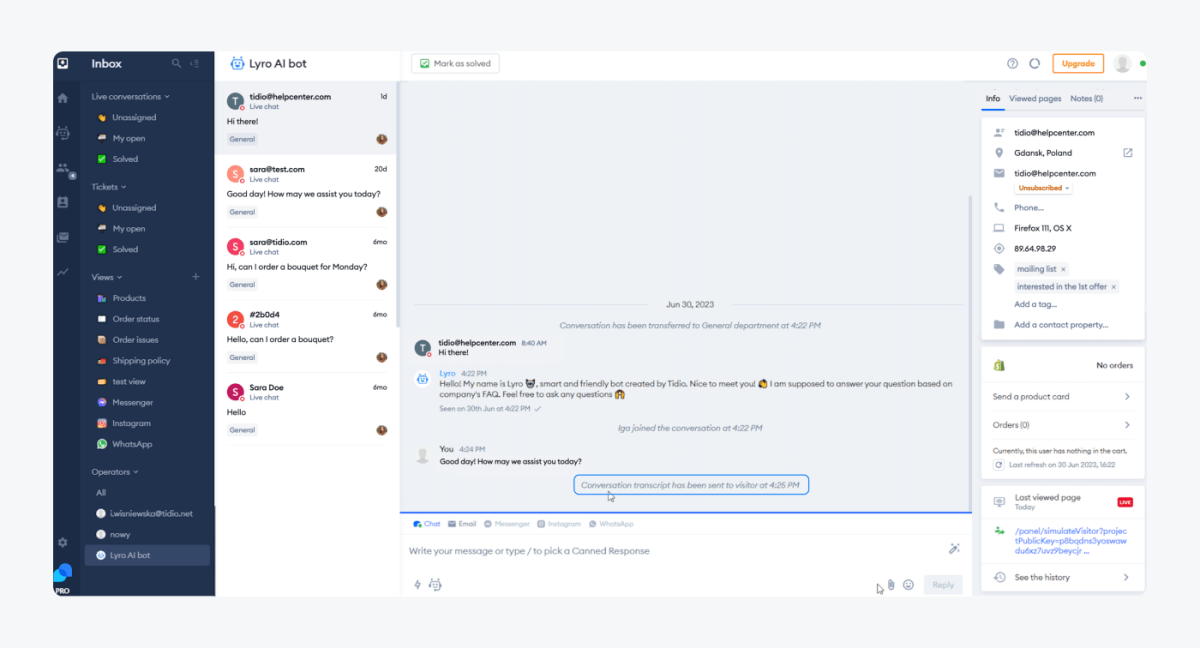Click the lightning bolt shortcuts icon in the composer
1200x648 pixels.
coord(417,584)
